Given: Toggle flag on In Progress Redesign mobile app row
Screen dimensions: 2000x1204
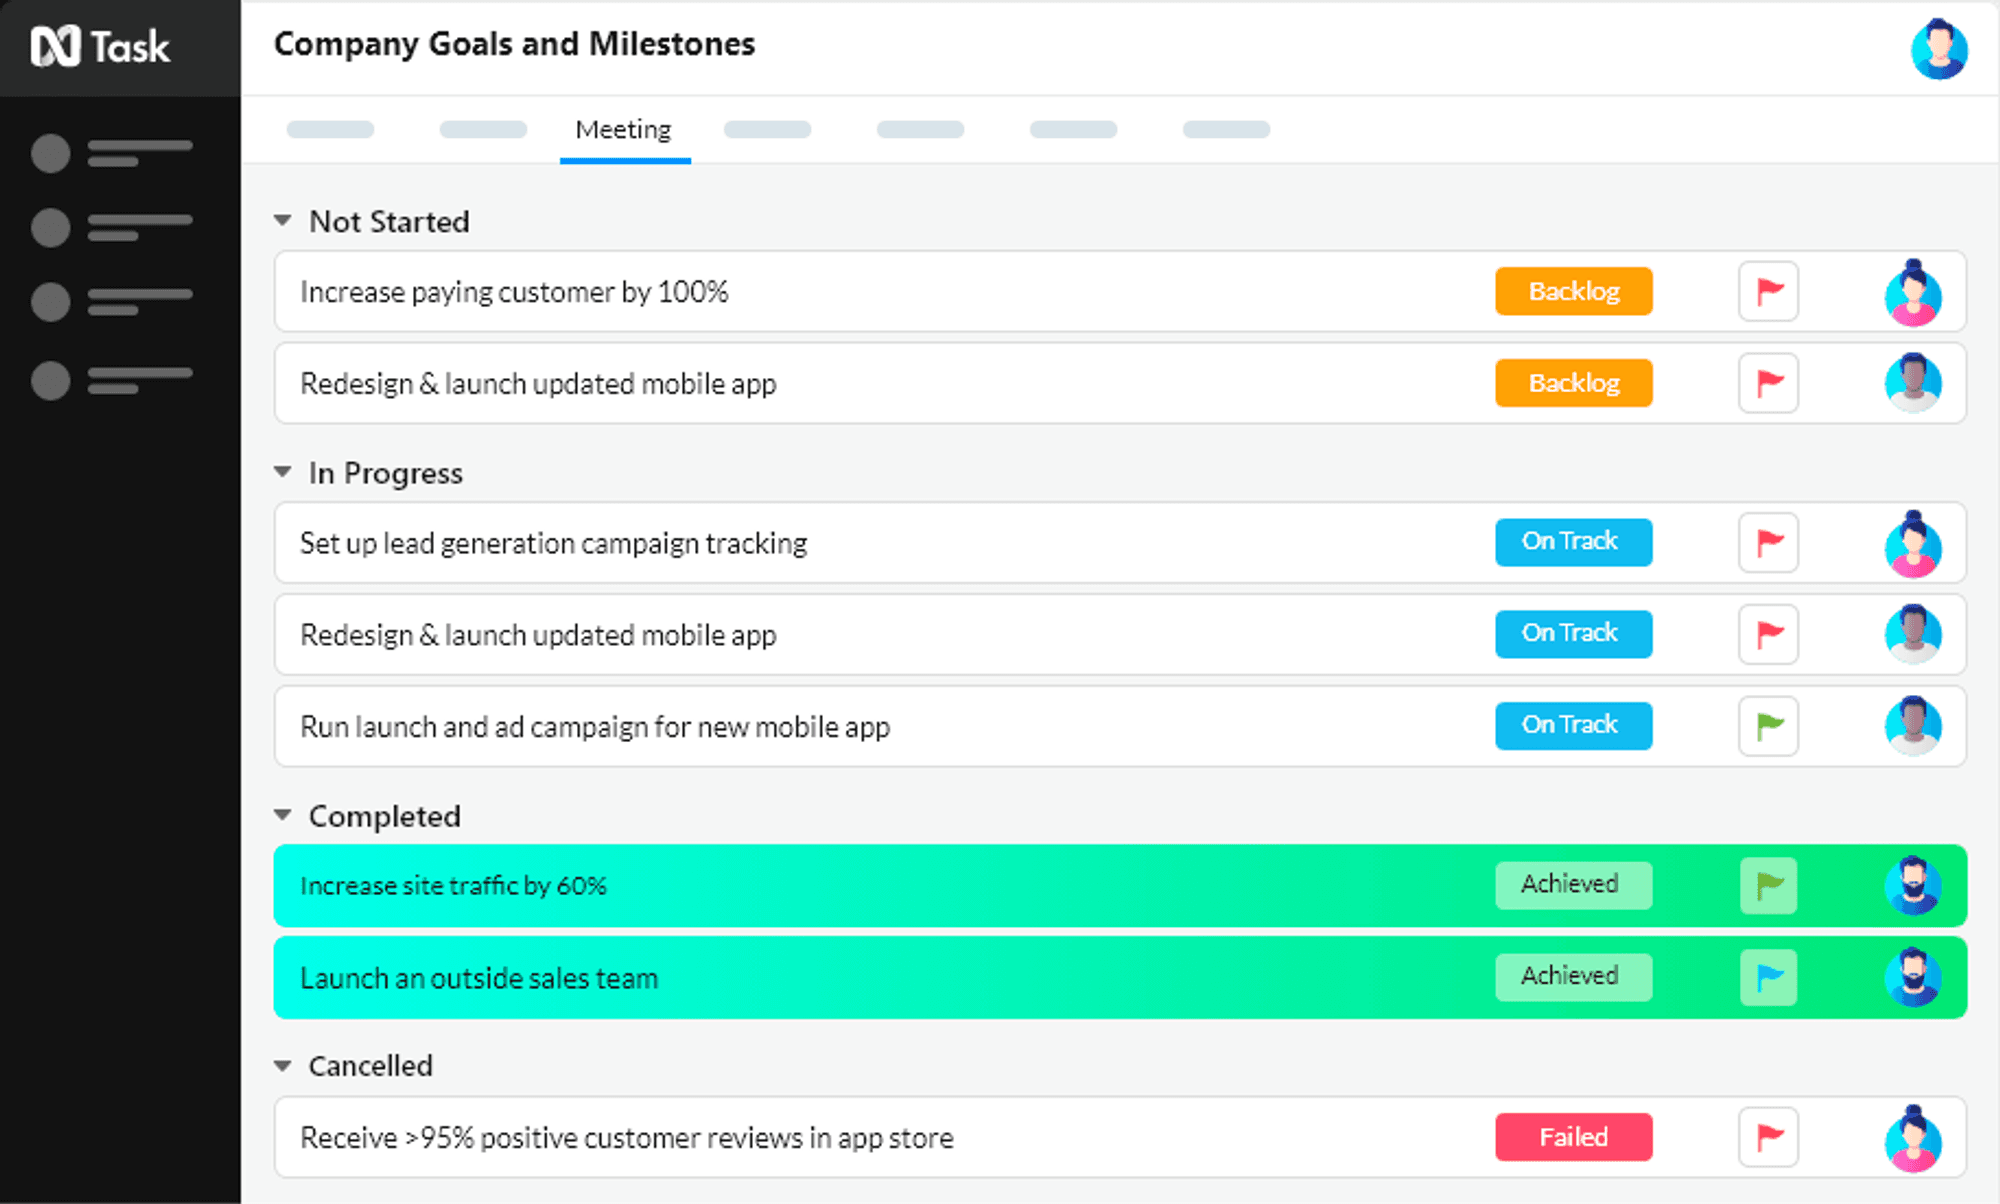Looking at the screenshot, I should pyautogui.click(x=1768, y=634).
